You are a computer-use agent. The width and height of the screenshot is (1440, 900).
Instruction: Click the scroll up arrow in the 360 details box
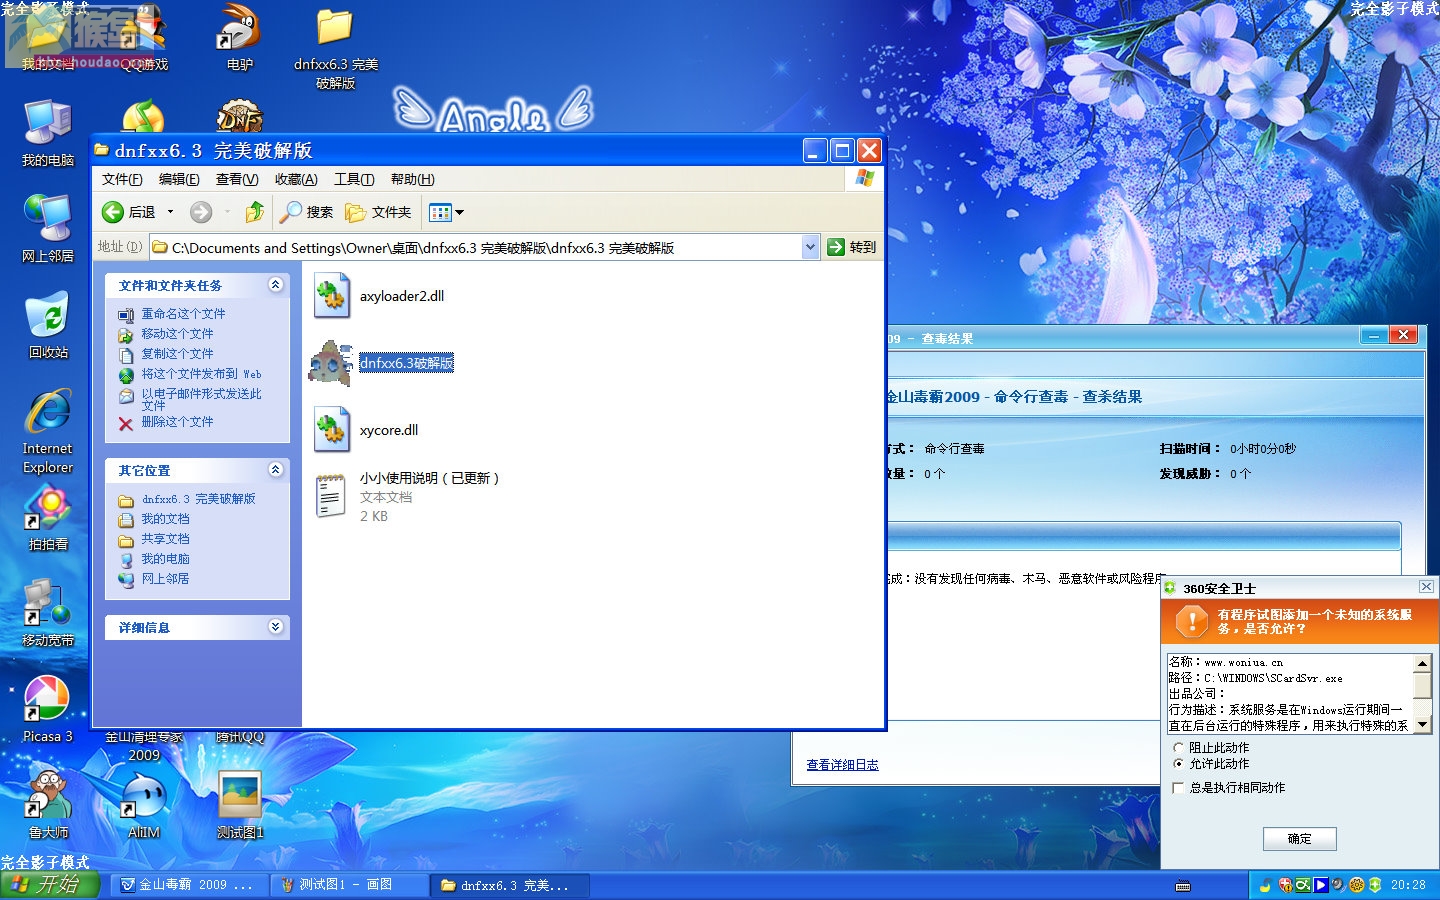[1422, 663]
